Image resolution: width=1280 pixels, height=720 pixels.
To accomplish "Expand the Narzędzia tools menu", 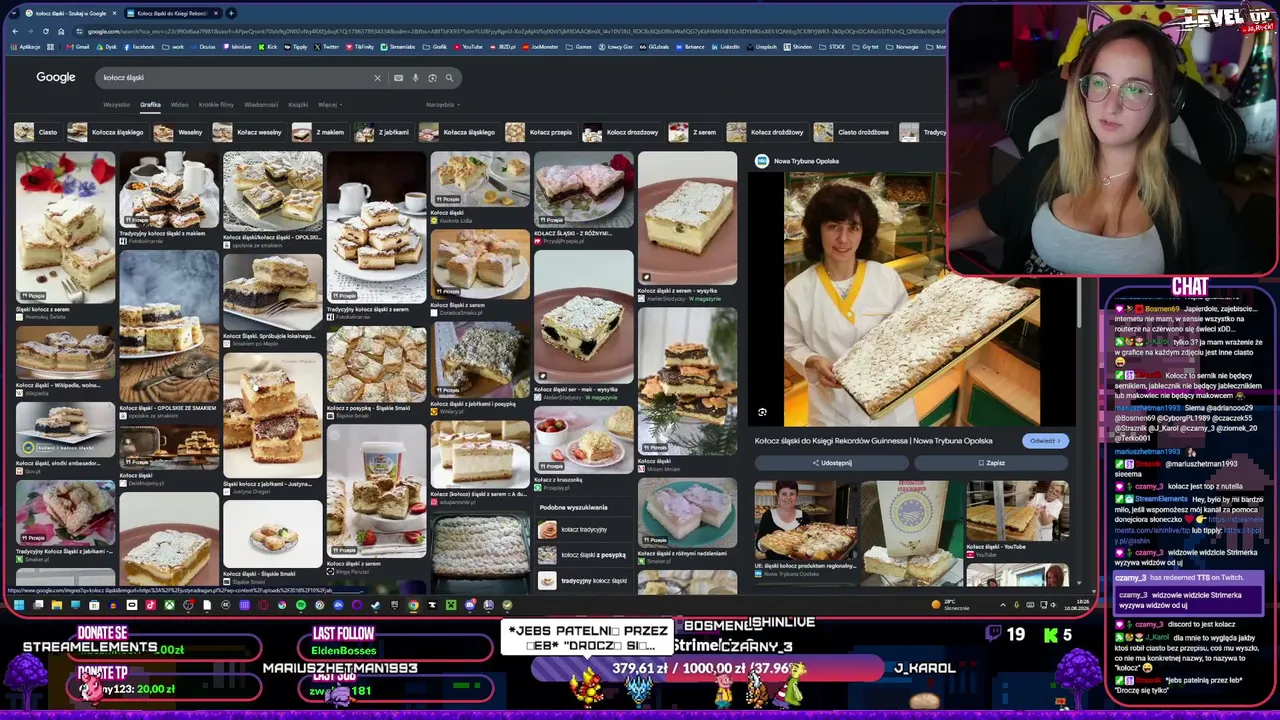I will click(x=443, y=105).
